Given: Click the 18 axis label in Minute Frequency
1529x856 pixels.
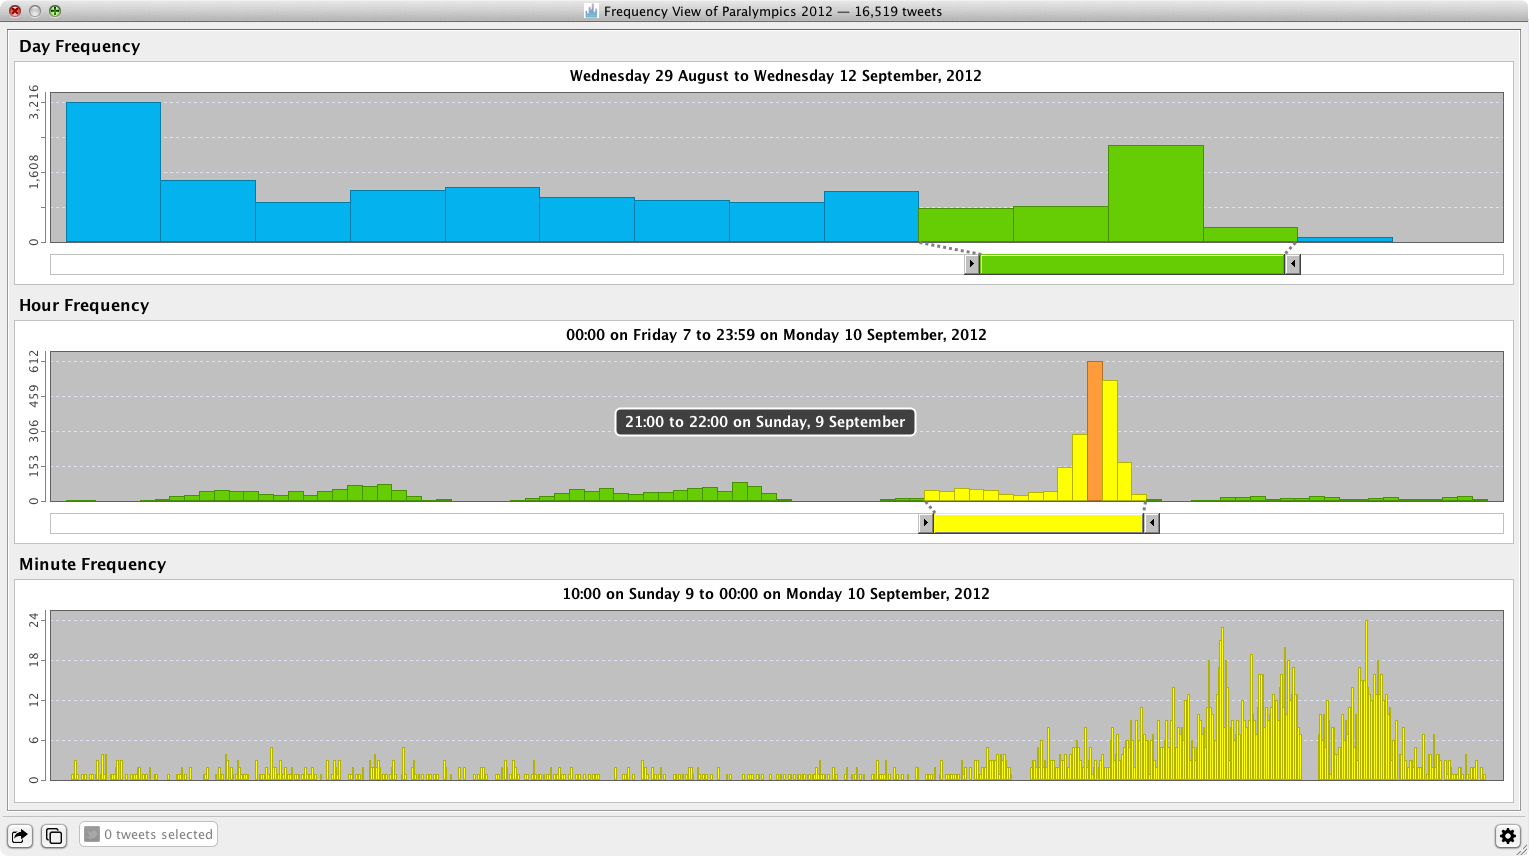Looking at the screenshot, I should 34,660.
